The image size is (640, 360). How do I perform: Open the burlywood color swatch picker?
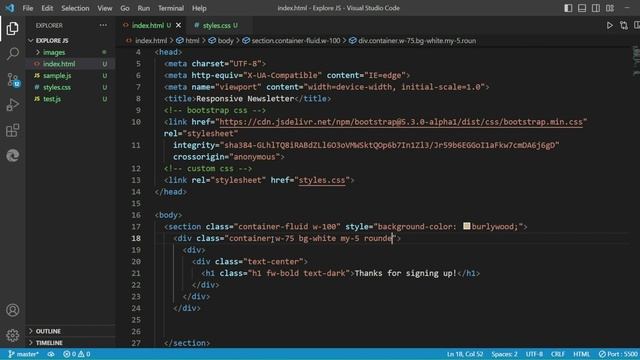coord(467,226)
